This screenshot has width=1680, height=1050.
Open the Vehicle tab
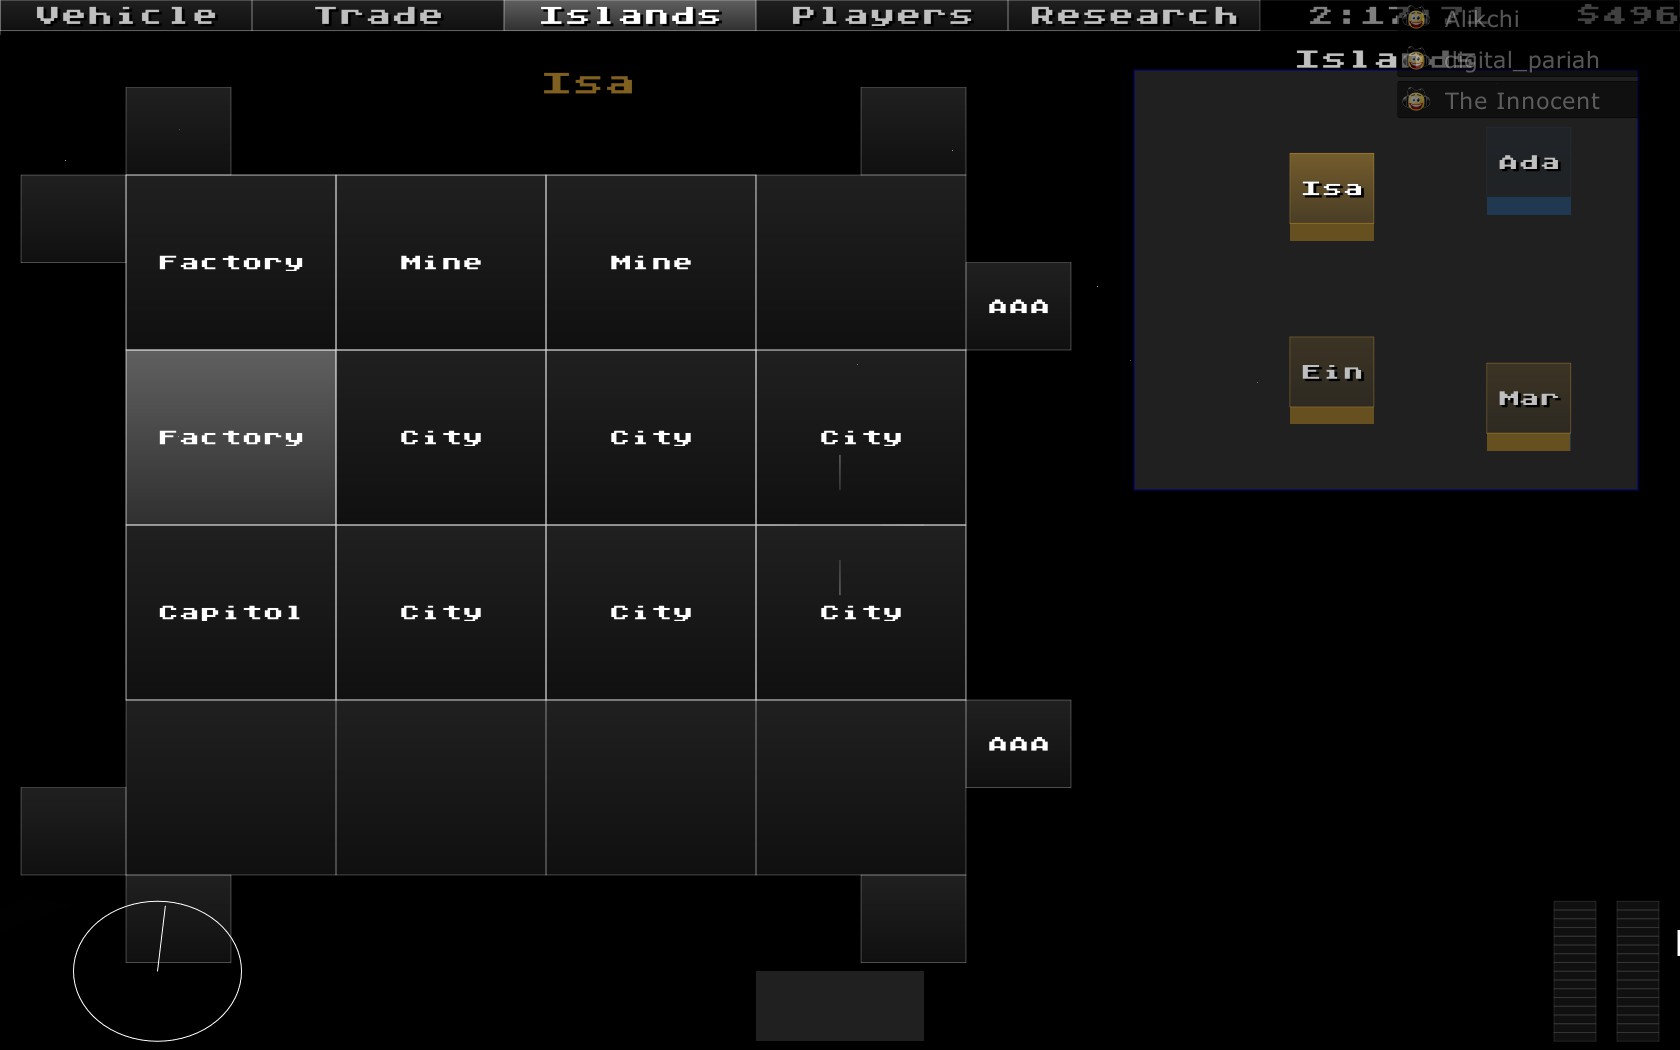126,16
